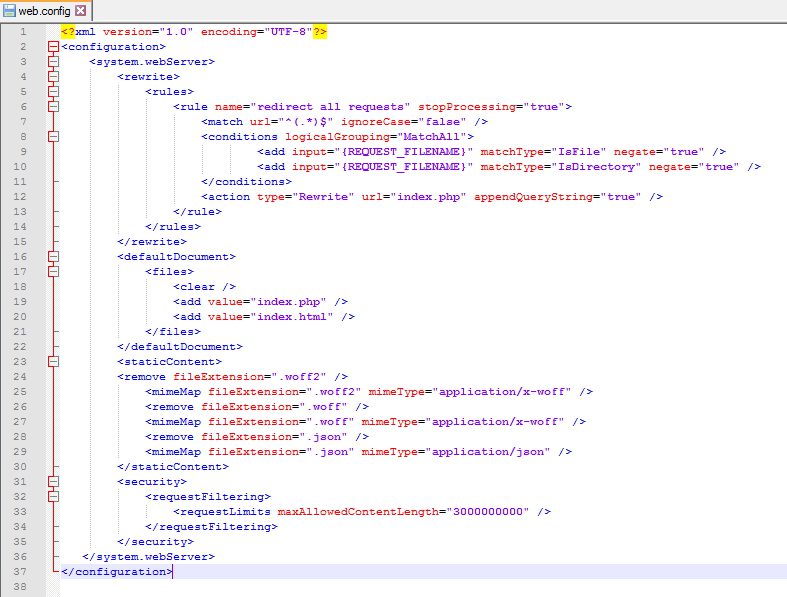This screenshot has height=597, width=787.
Task: Click the save icon on web.config tab
Action: 9,11
